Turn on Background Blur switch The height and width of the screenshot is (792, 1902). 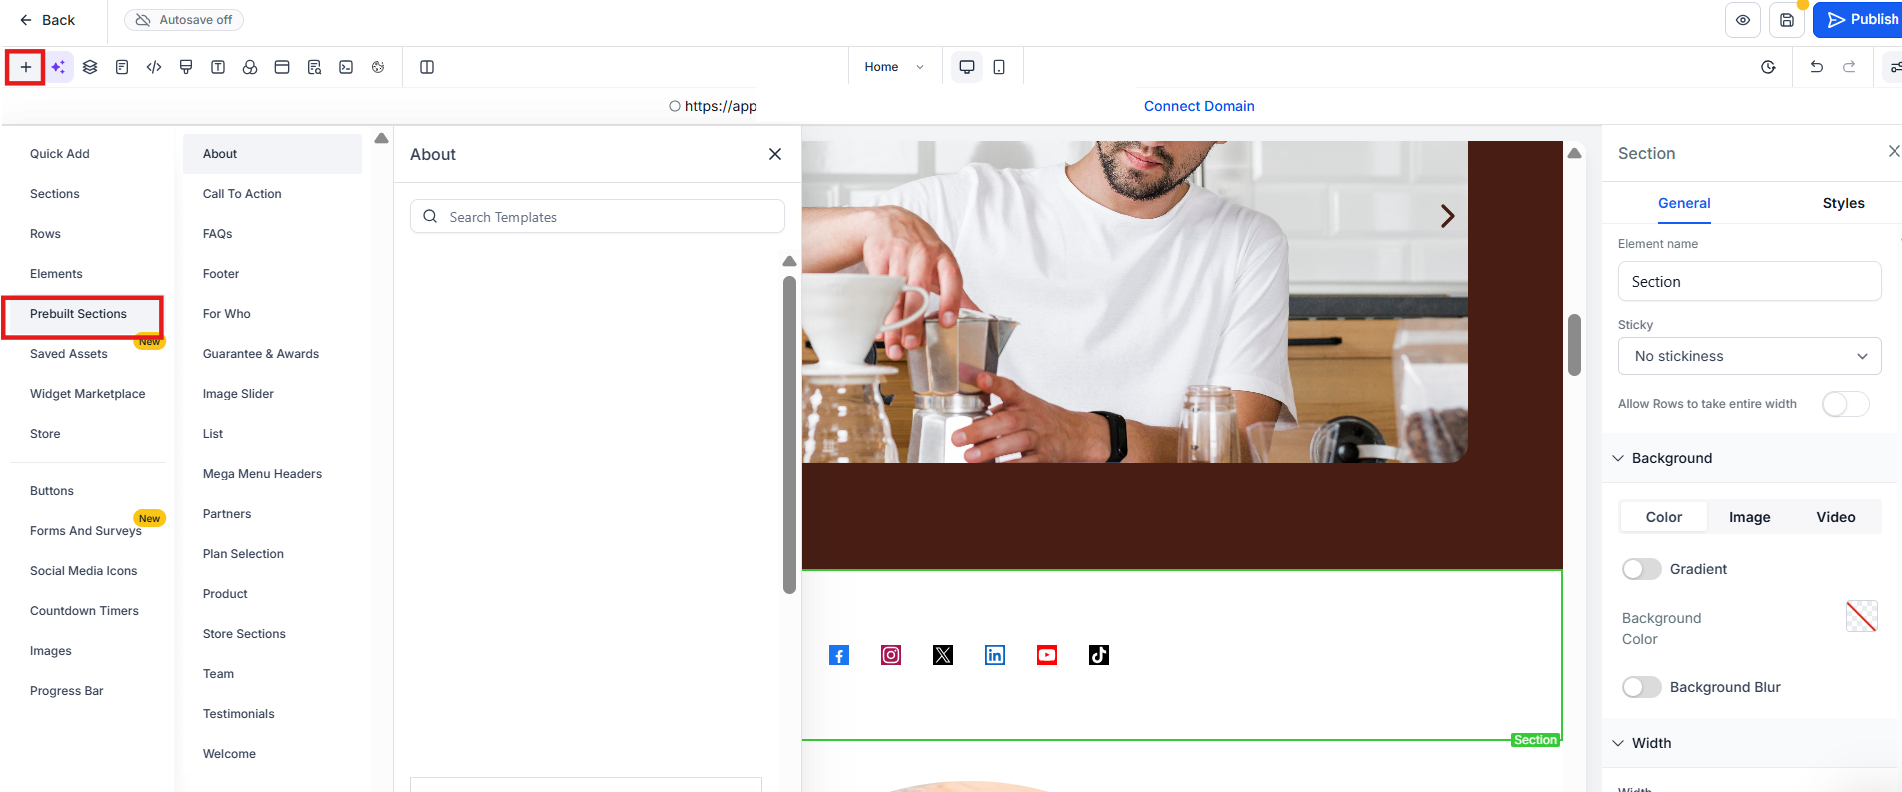pyautogui.click(x=1641, y=687)
